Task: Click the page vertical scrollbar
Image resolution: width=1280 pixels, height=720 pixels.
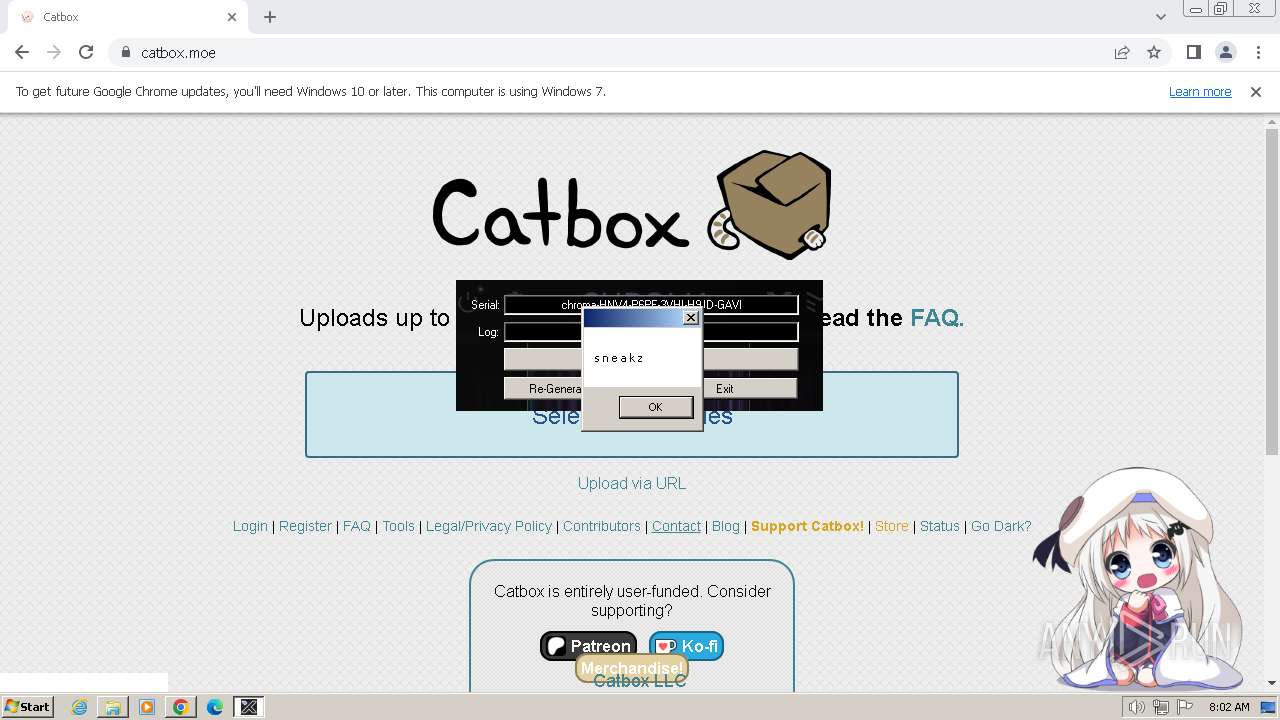Action: [x=1272, y=290]
